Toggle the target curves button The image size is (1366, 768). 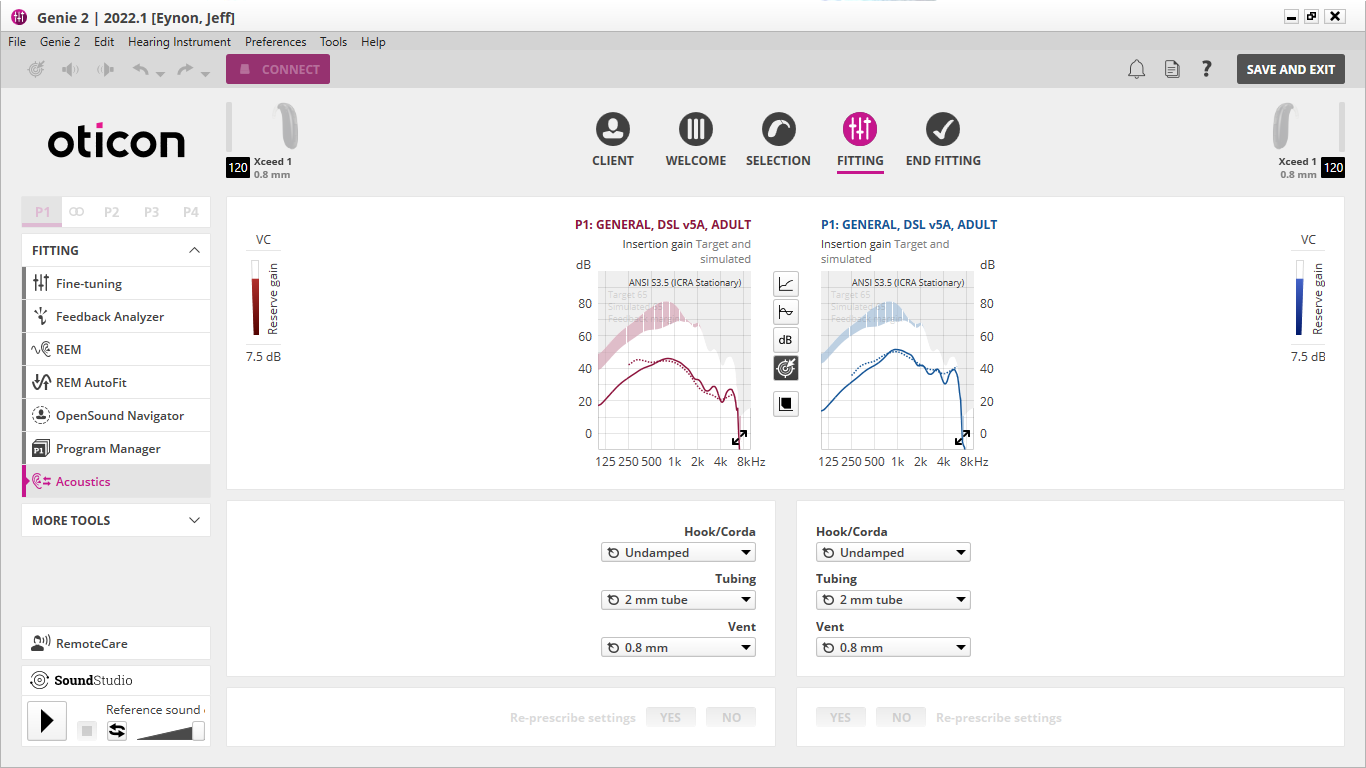pyautogui.click(x=786, y=368)
